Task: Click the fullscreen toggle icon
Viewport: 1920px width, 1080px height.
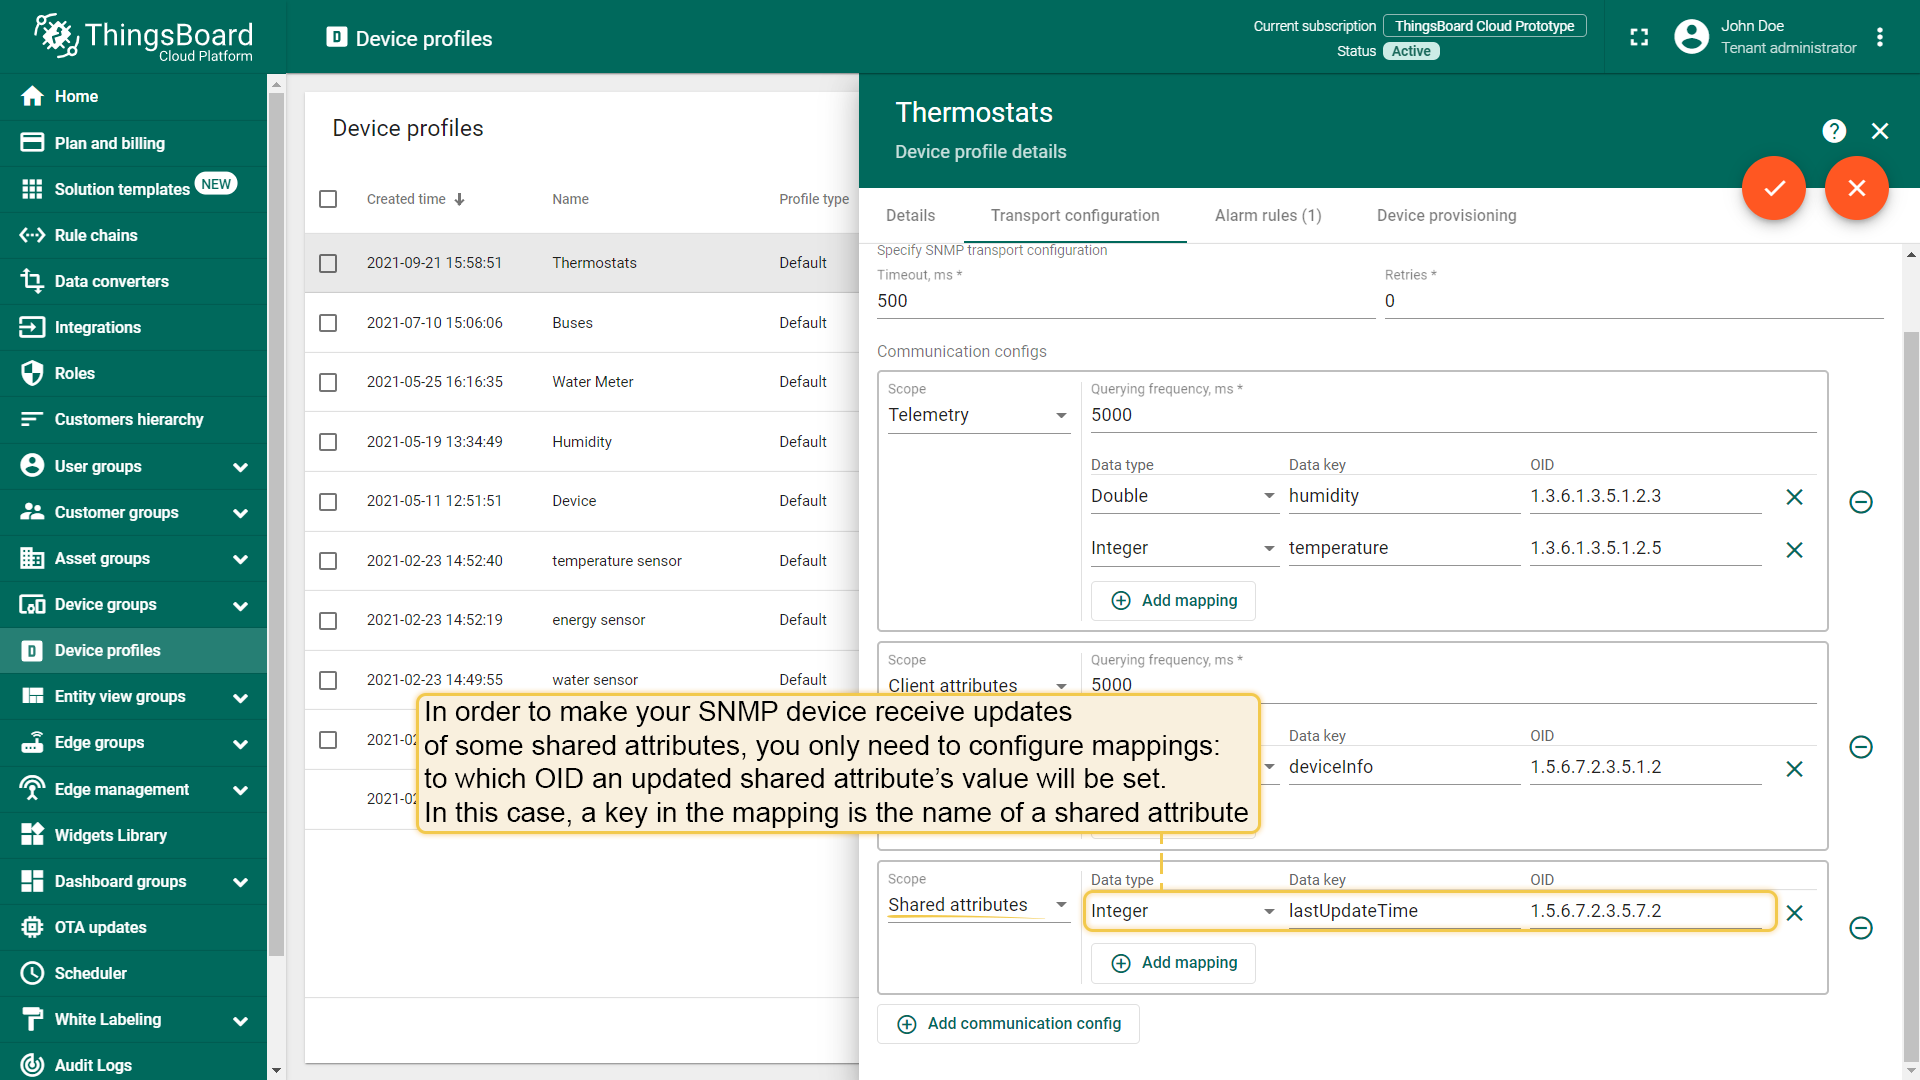Action: pyautogui.click(x=1639, y=38)
